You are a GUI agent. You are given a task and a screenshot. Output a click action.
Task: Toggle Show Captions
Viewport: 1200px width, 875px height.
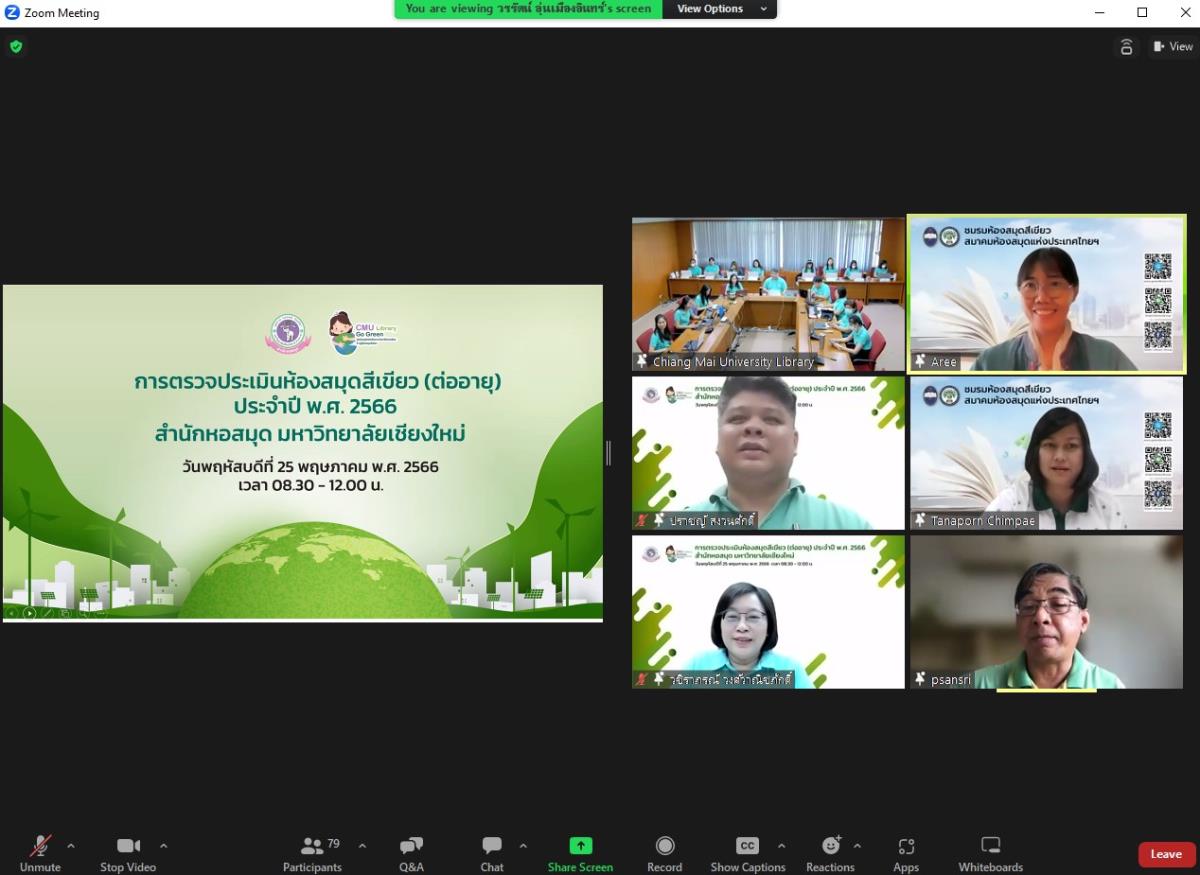747,852
